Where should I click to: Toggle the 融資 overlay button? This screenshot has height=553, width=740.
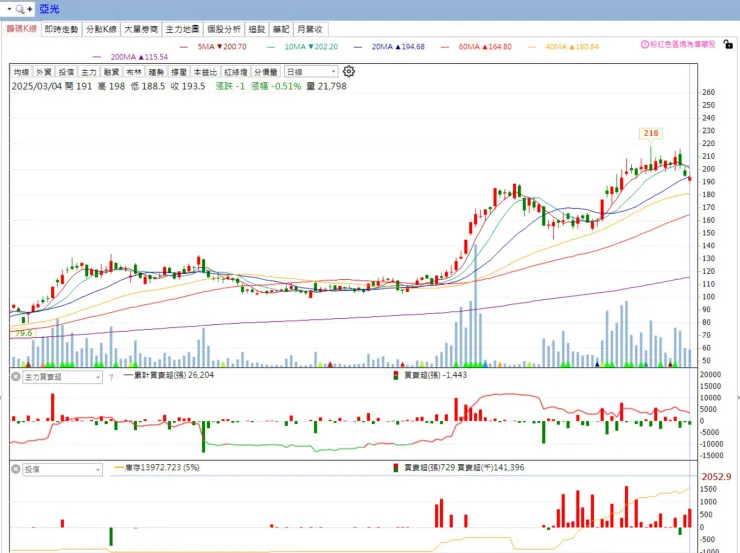(111, 72)
